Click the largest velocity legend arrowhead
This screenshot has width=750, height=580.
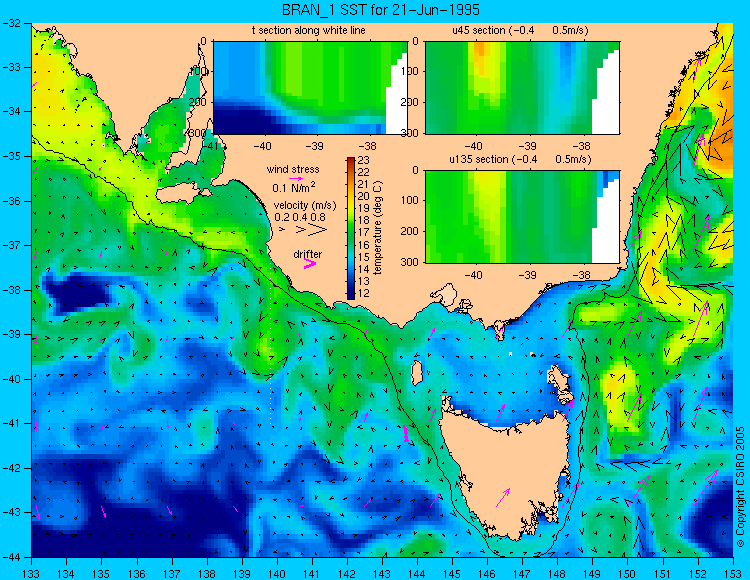click(x=317, y=230)
